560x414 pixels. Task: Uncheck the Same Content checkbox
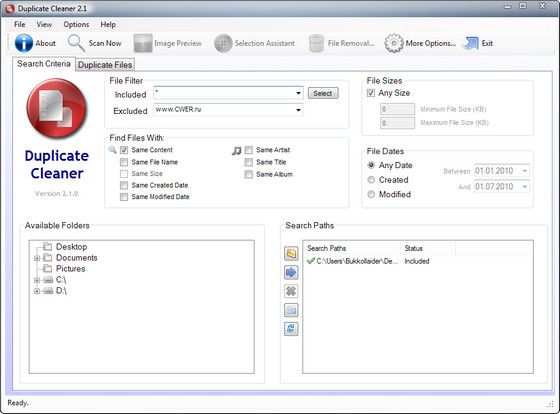coord(124,150)
